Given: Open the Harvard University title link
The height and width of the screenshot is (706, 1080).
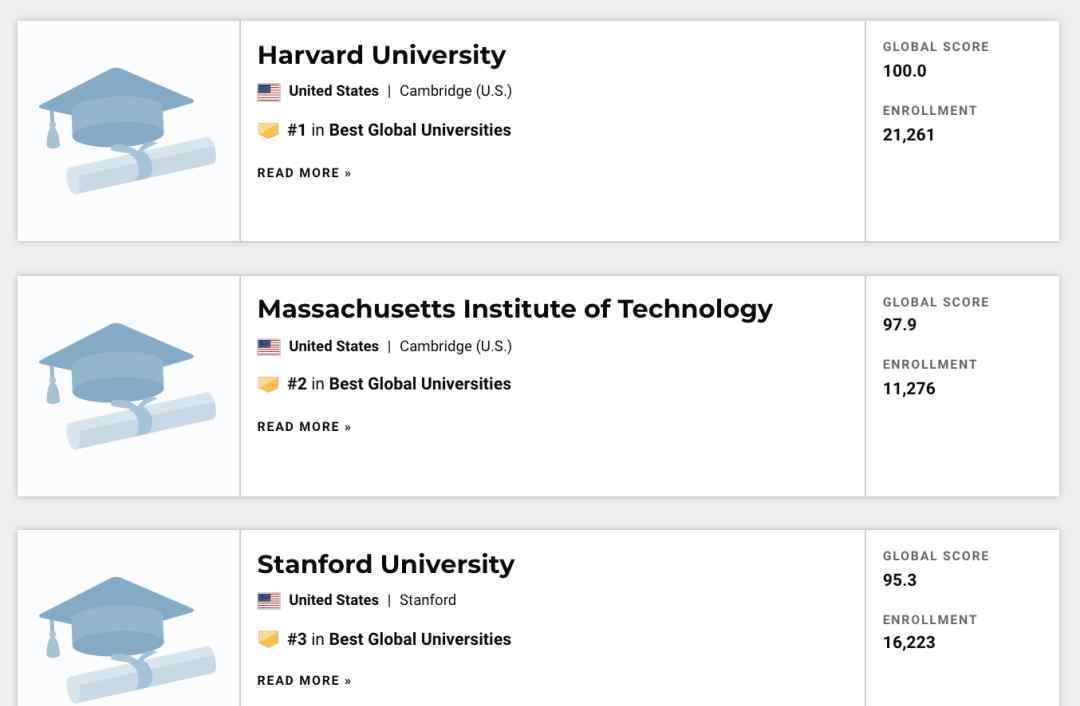Looking at the screenshot, I should click(382, 55).
